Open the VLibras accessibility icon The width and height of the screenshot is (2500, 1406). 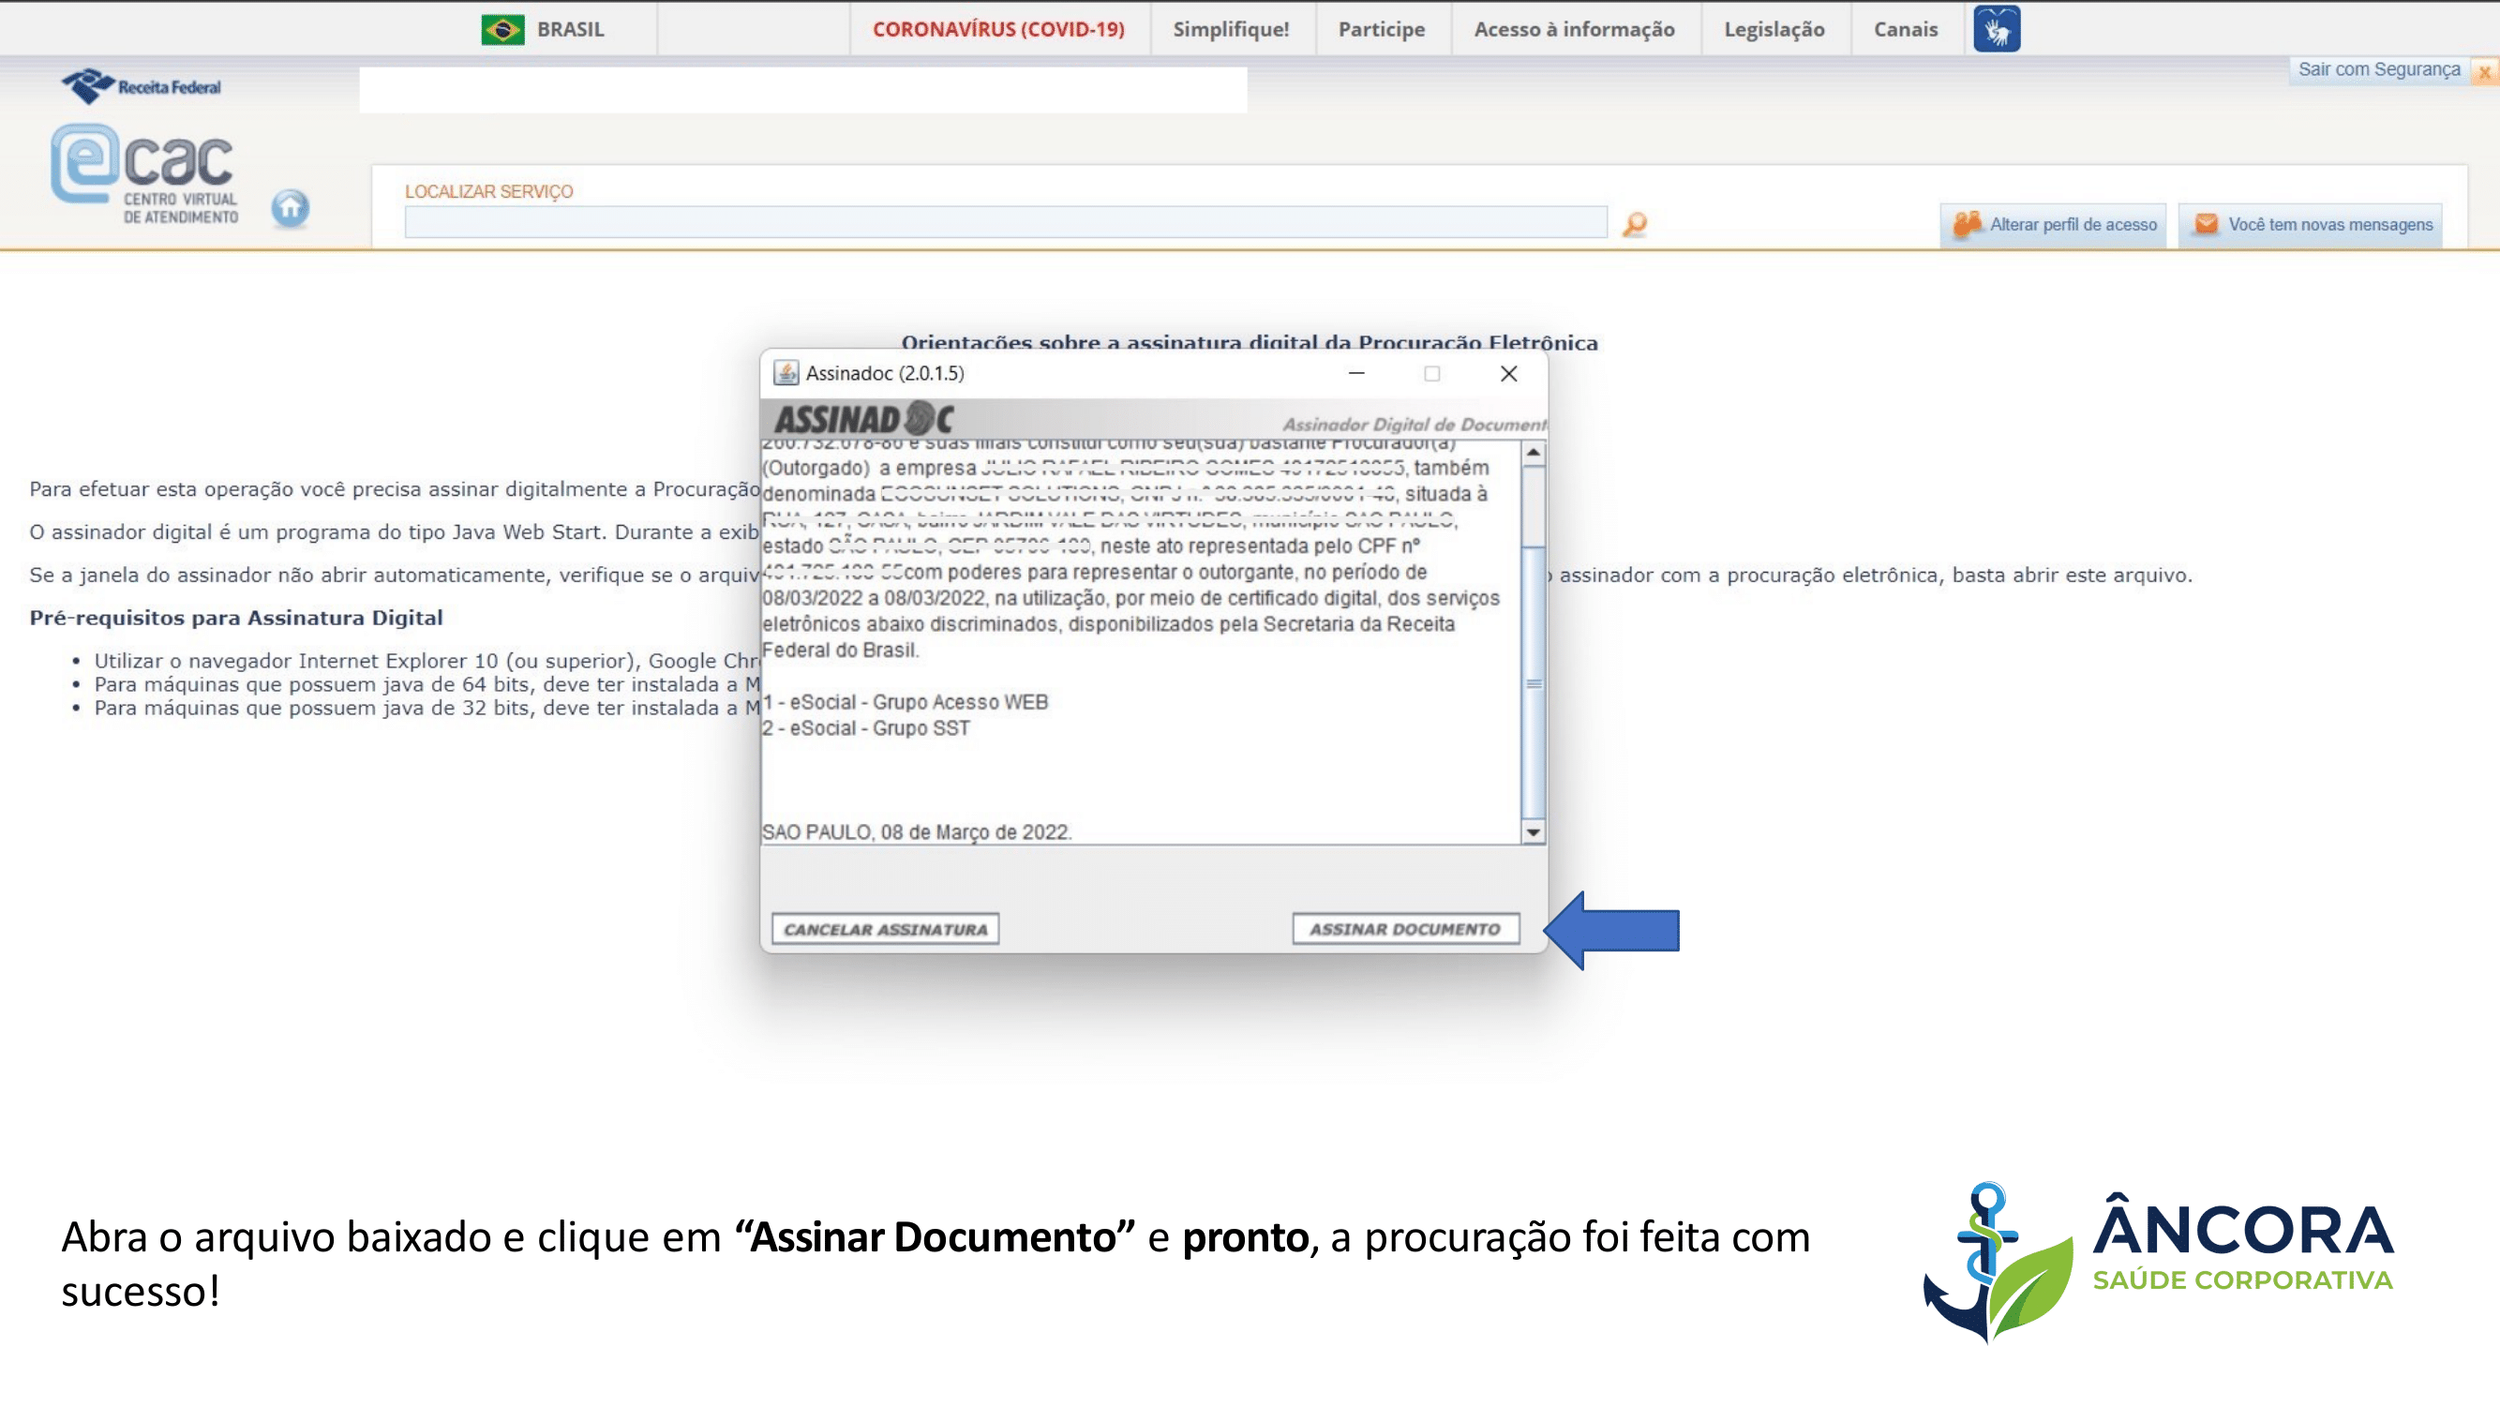1996,29
